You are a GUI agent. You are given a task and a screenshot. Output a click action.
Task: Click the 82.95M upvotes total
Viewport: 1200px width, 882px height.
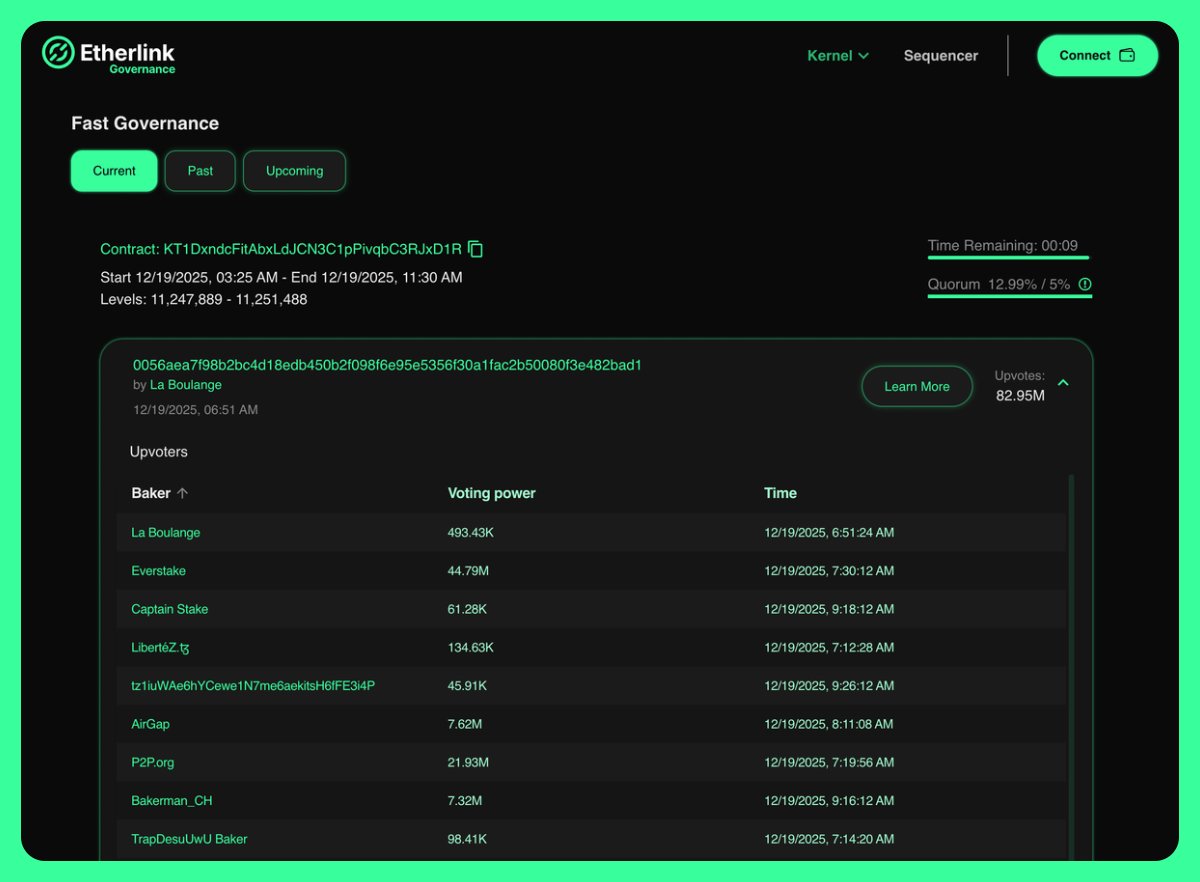pos(1020,396)
